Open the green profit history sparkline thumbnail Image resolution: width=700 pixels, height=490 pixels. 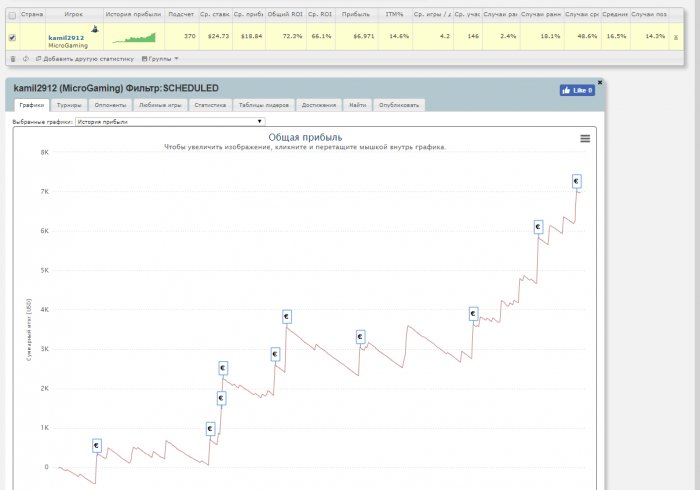(x=134, y=38)
